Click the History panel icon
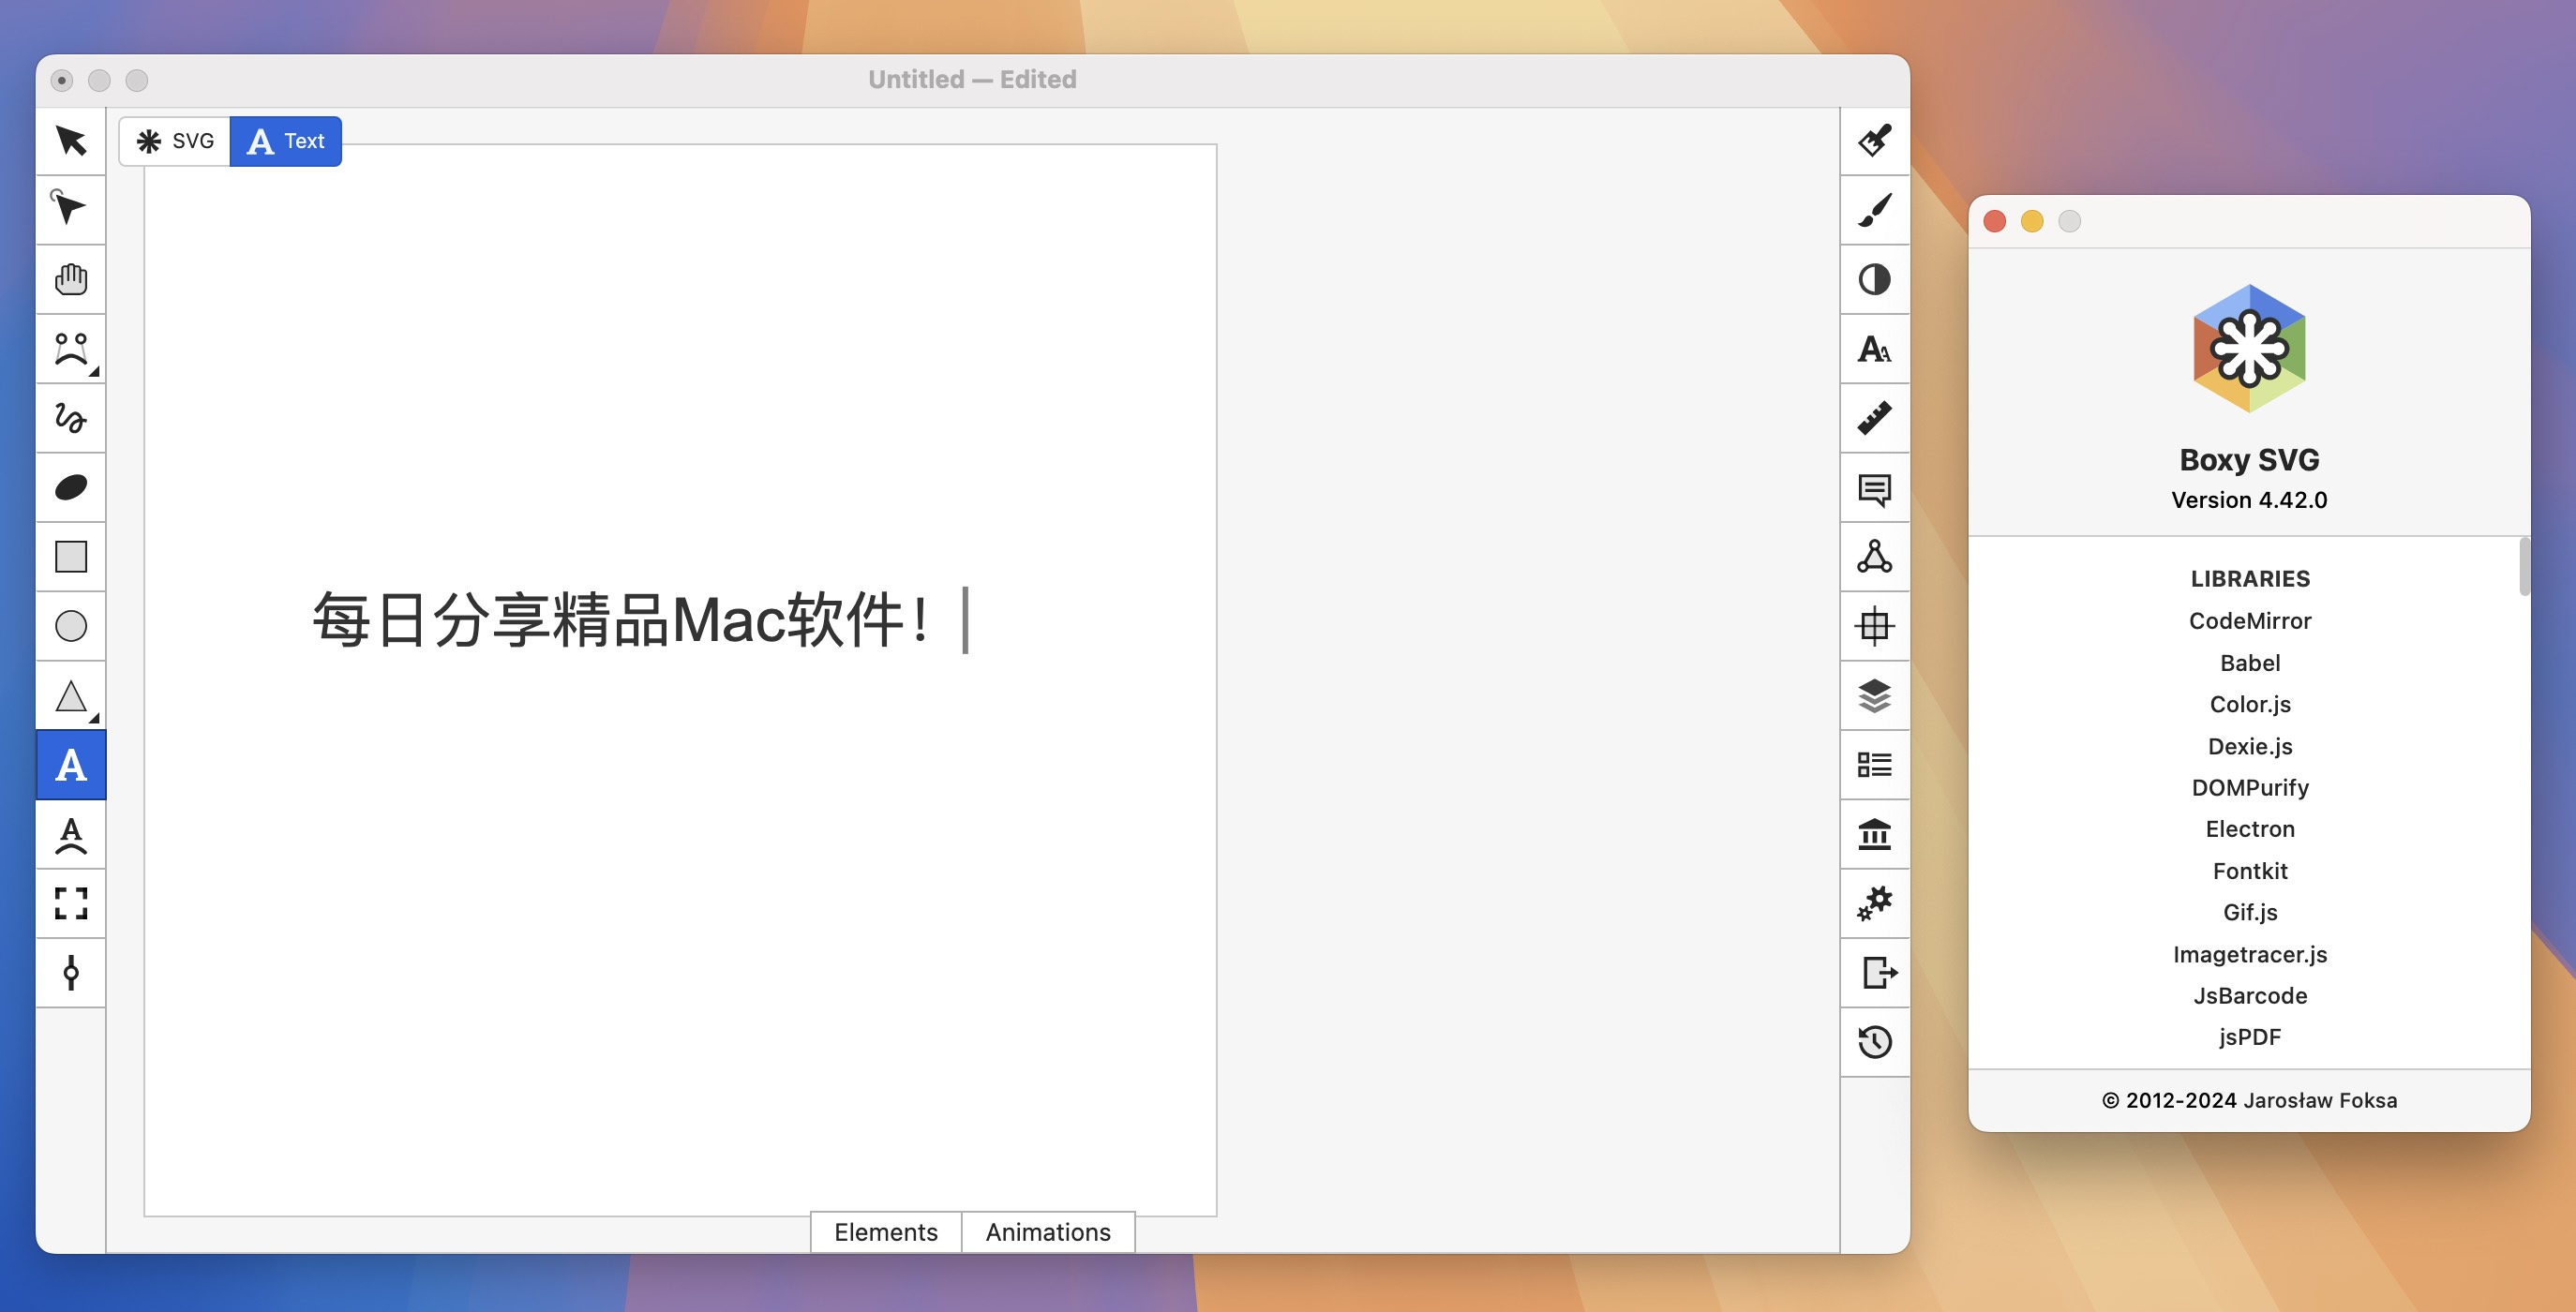This screenshot has height=1312, width=2576. coord(1873,1041)
